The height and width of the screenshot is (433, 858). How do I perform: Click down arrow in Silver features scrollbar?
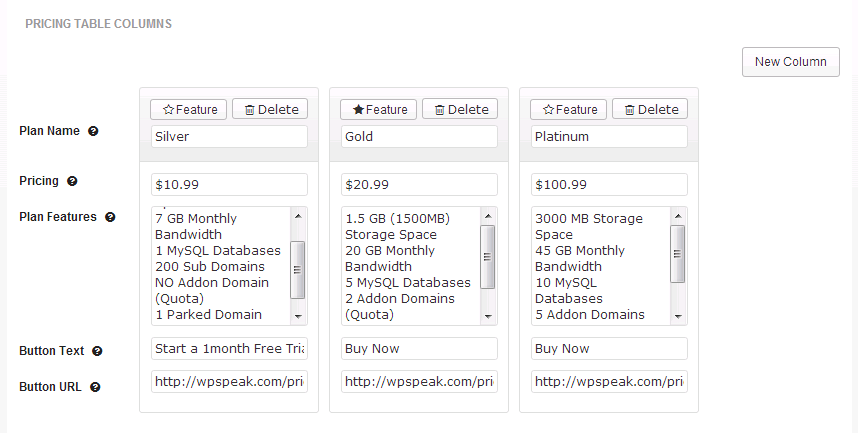click(298, 316)
